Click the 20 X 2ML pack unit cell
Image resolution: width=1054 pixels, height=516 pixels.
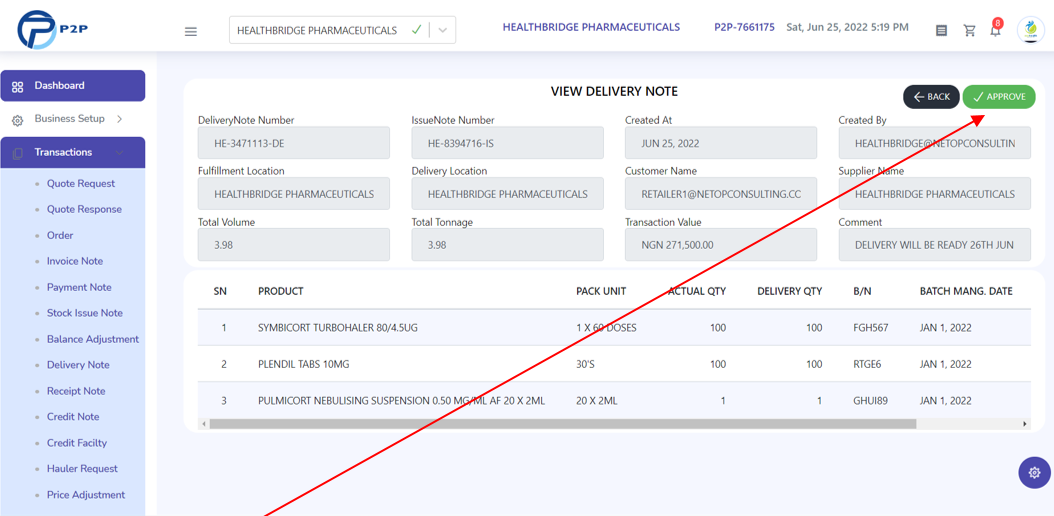click(596, 401)
